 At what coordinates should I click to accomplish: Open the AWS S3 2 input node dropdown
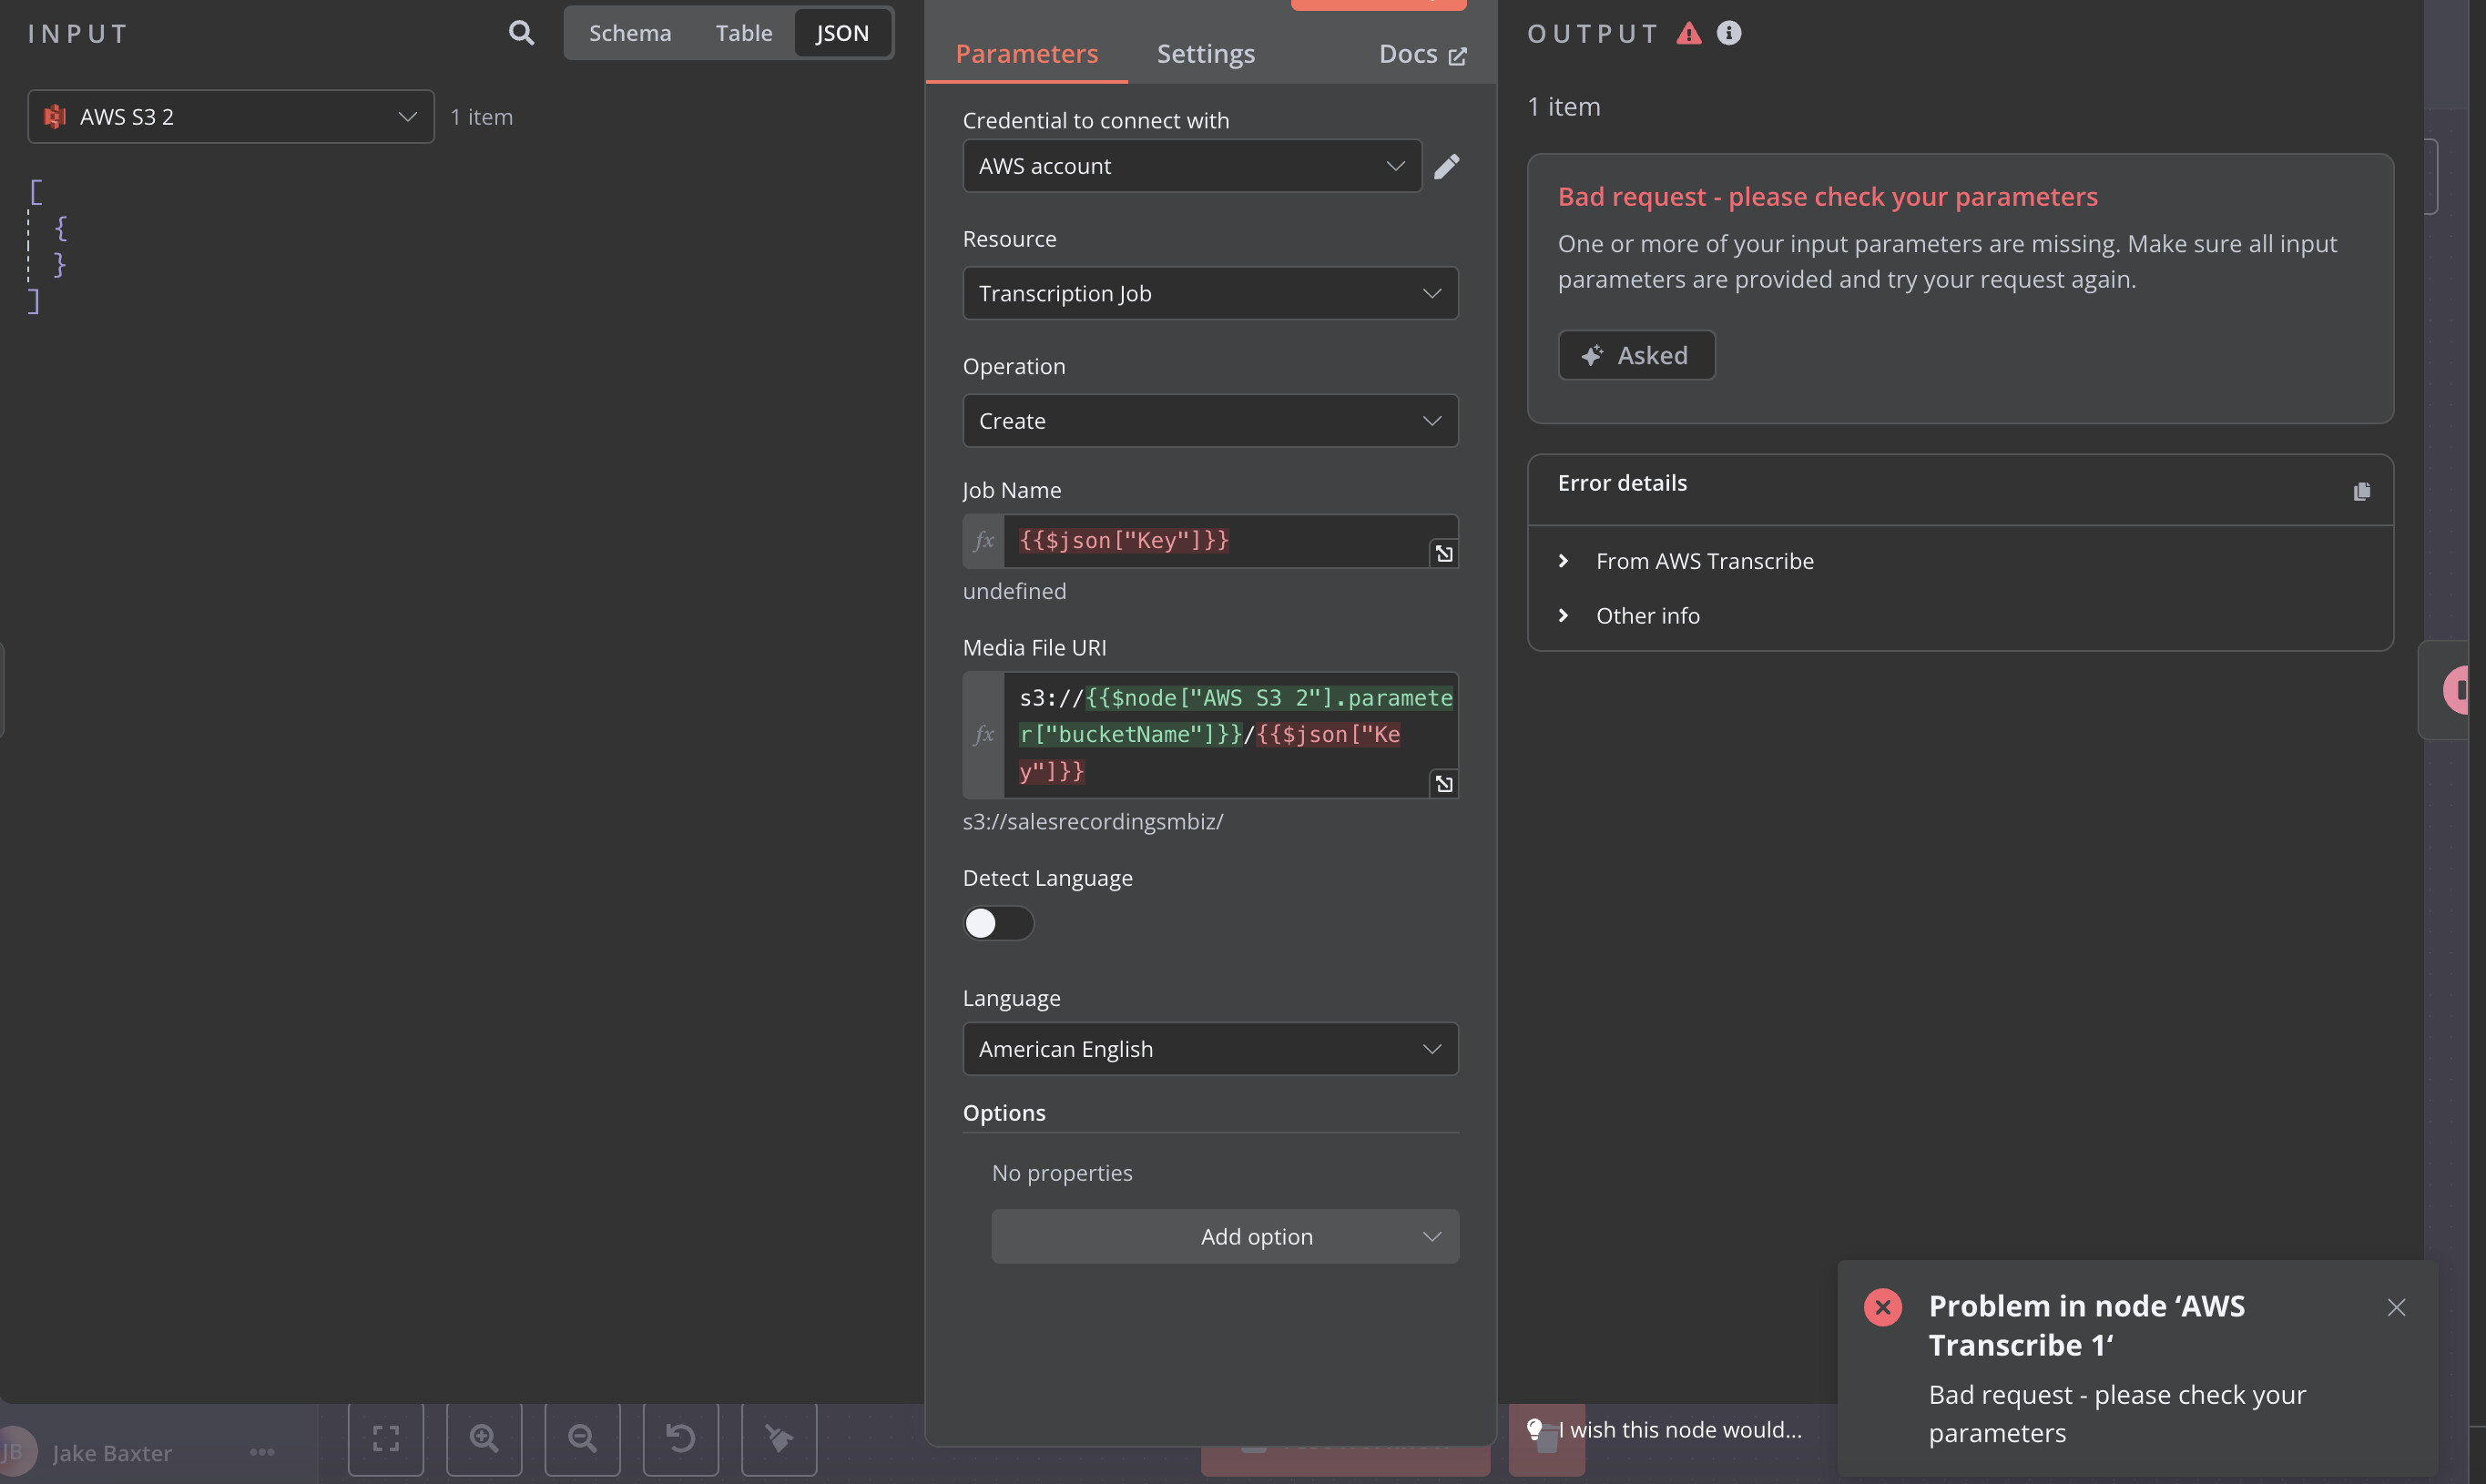[231, 117]
